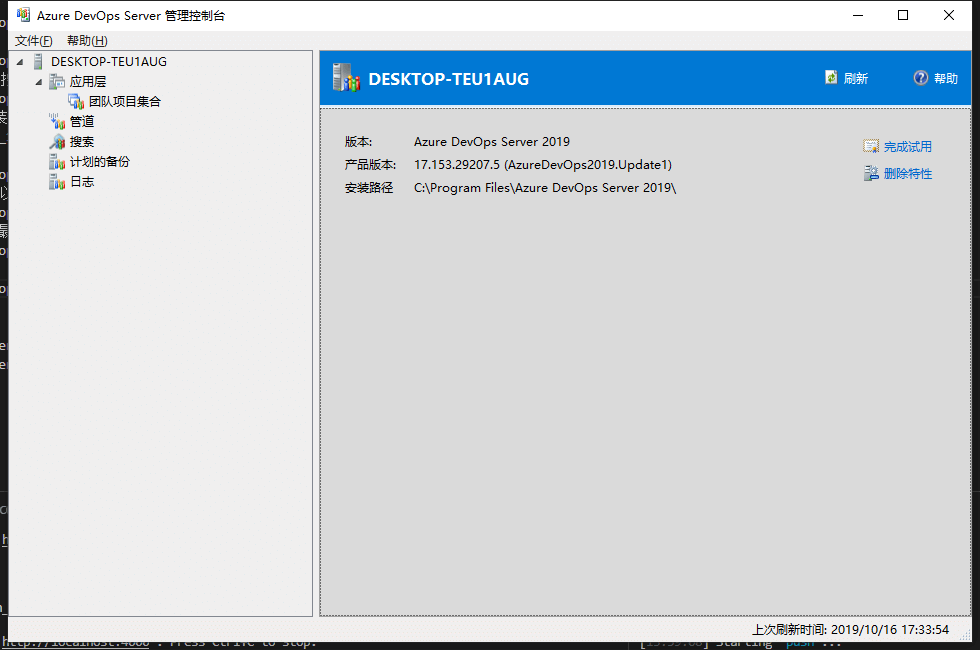
Task: Click the 日志 icon in the tree
Action: click(57, 182)
